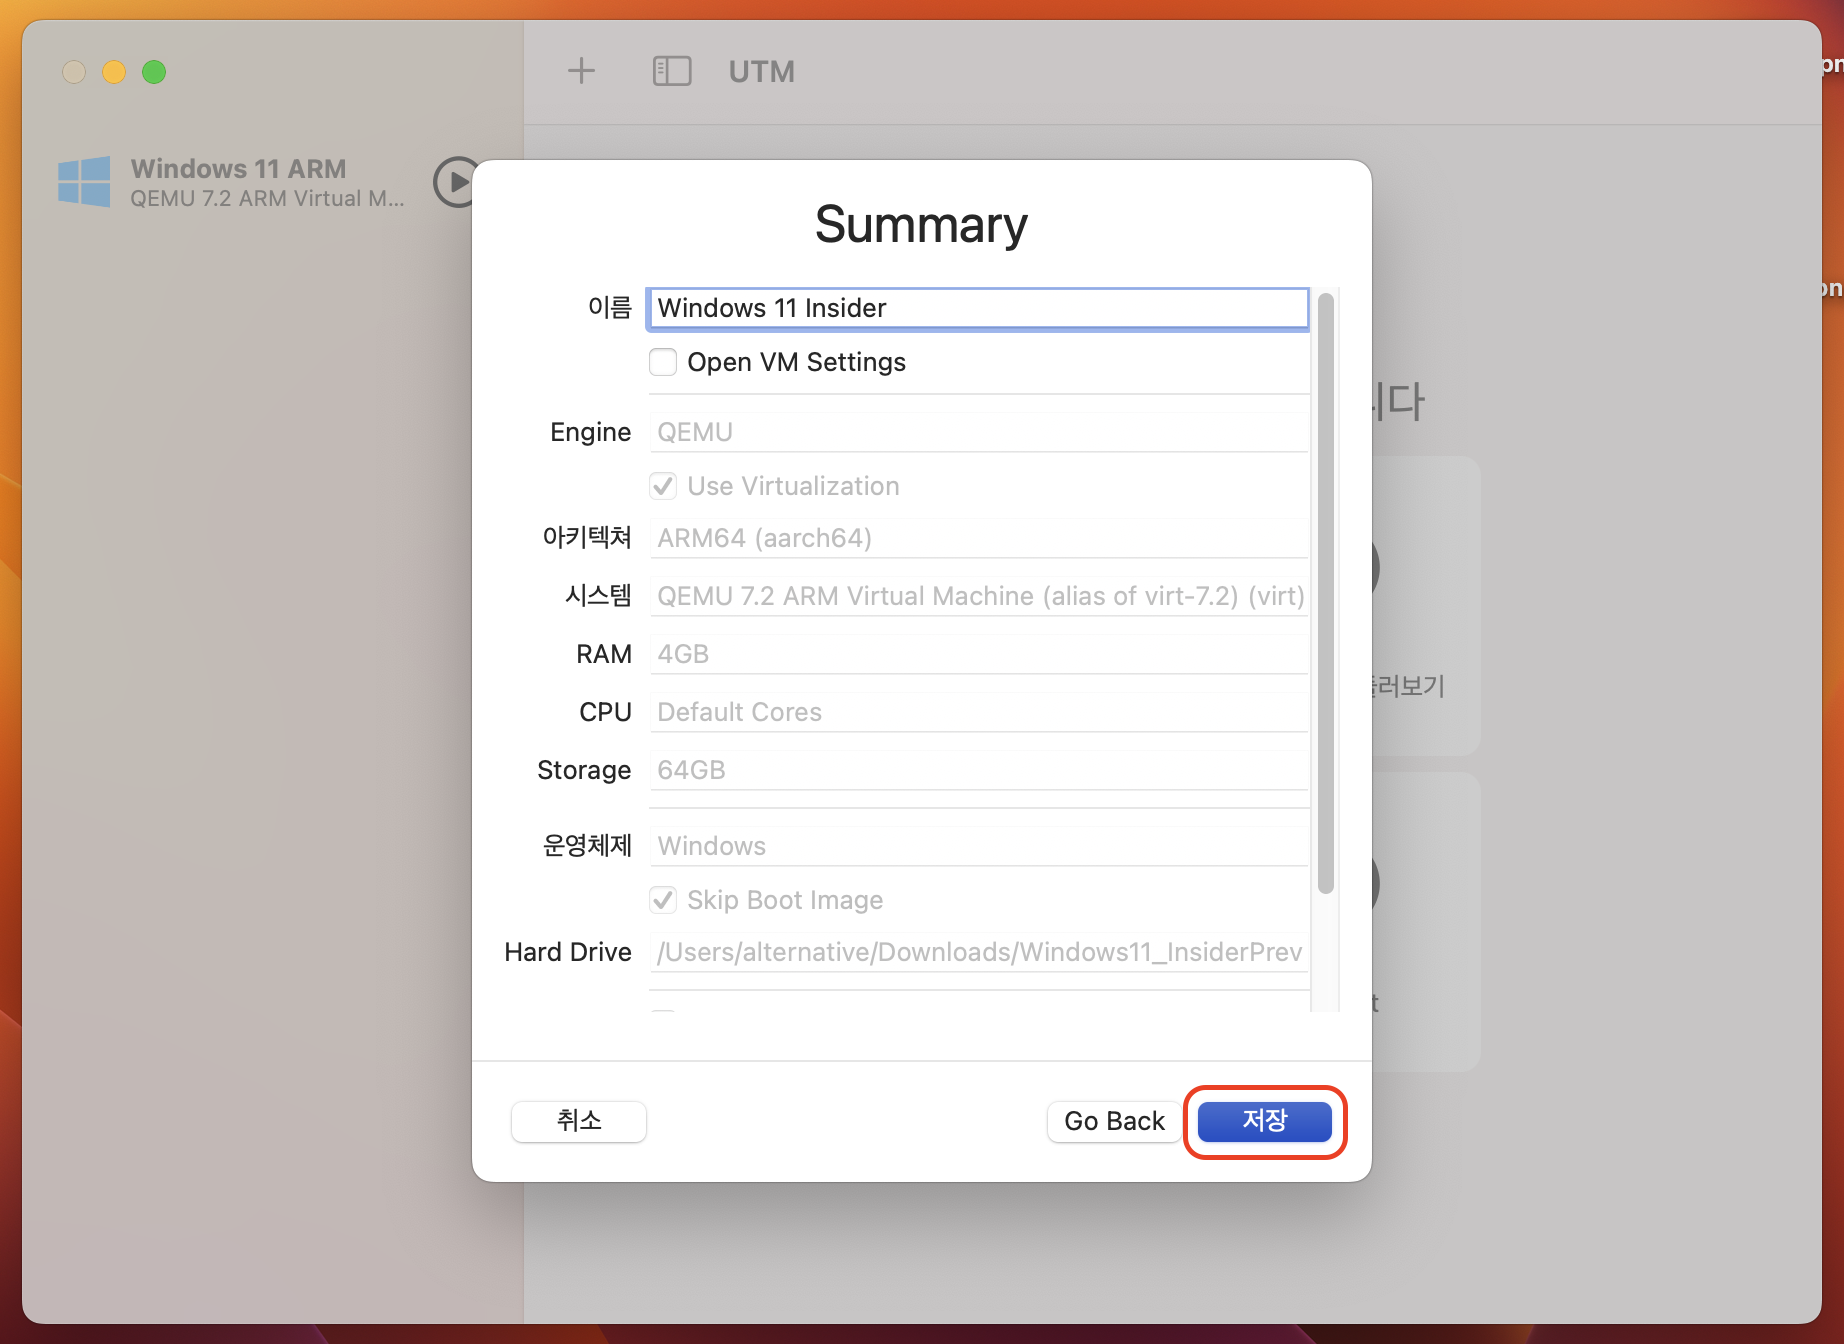
Task: Click the 취소 cancel button
Action: click(x=579, y=1121)
